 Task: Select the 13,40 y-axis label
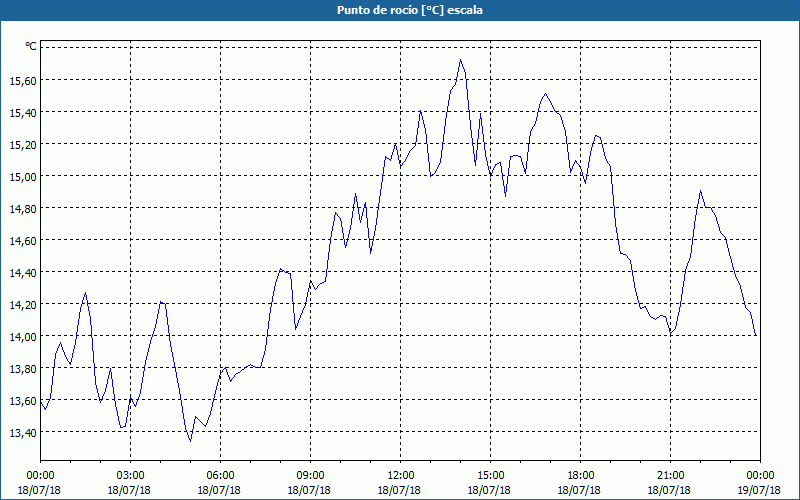[23, 433]
